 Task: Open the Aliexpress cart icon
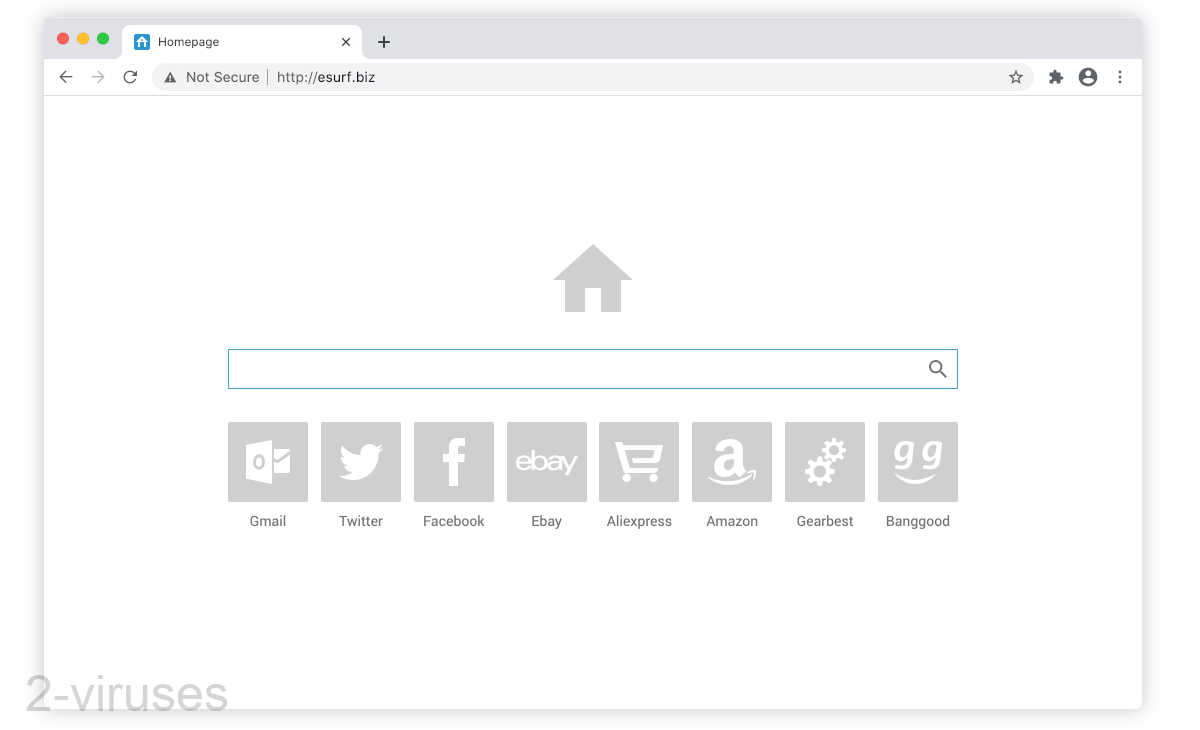(639, 462)
